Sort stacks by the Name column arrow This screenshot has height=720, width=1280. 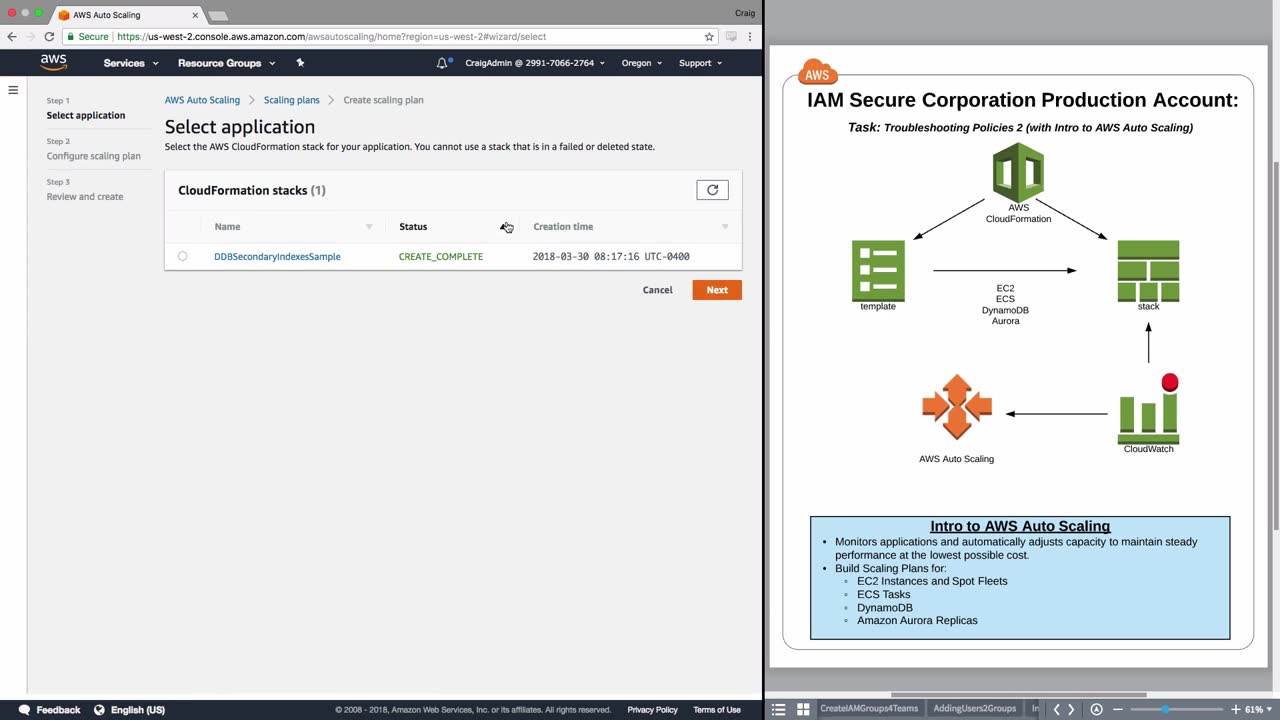coord(369,227)
